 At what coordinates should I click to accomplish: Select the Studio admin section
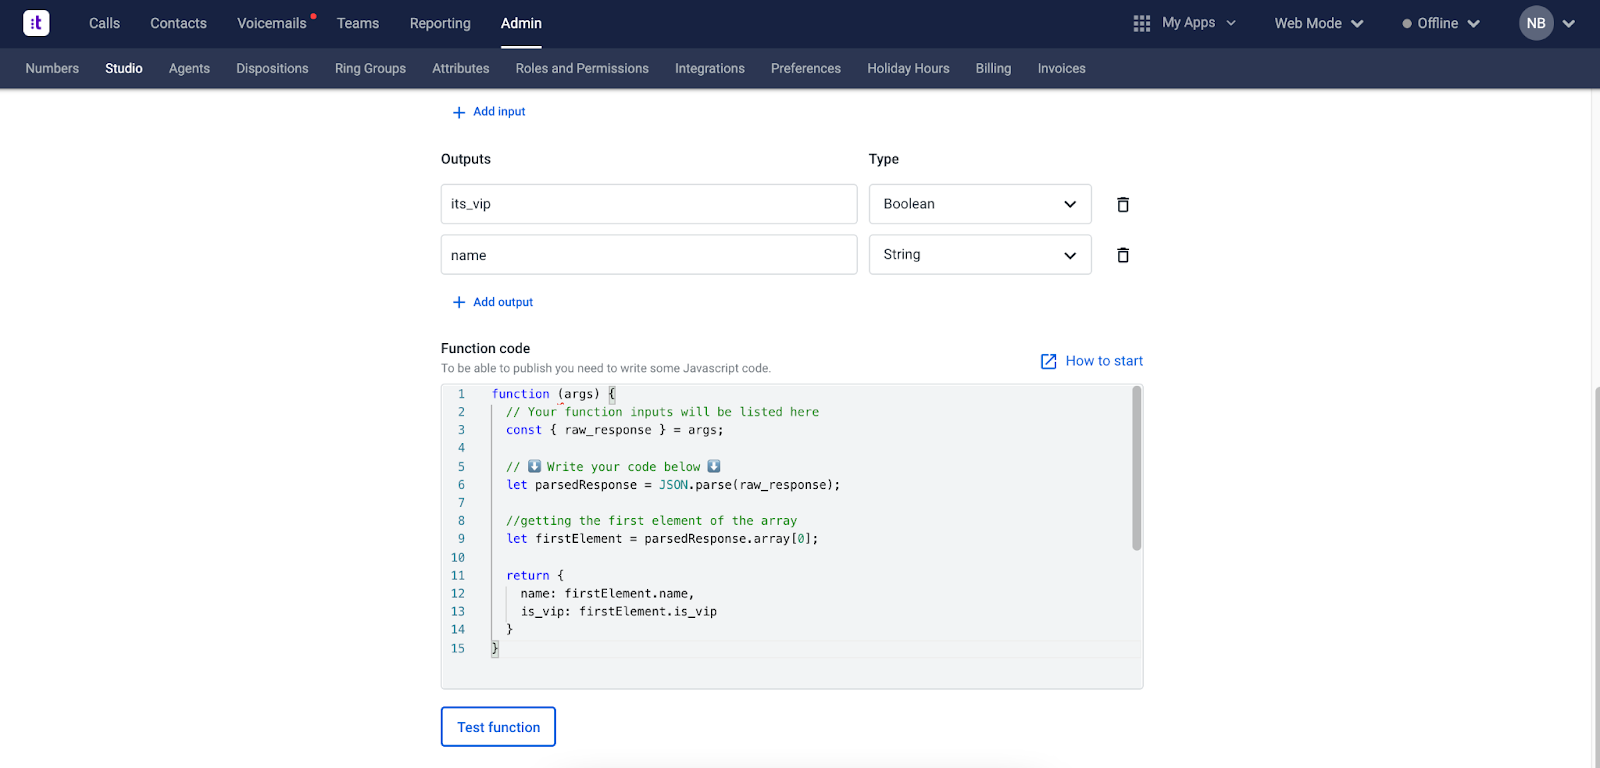(x=124, y=68)
